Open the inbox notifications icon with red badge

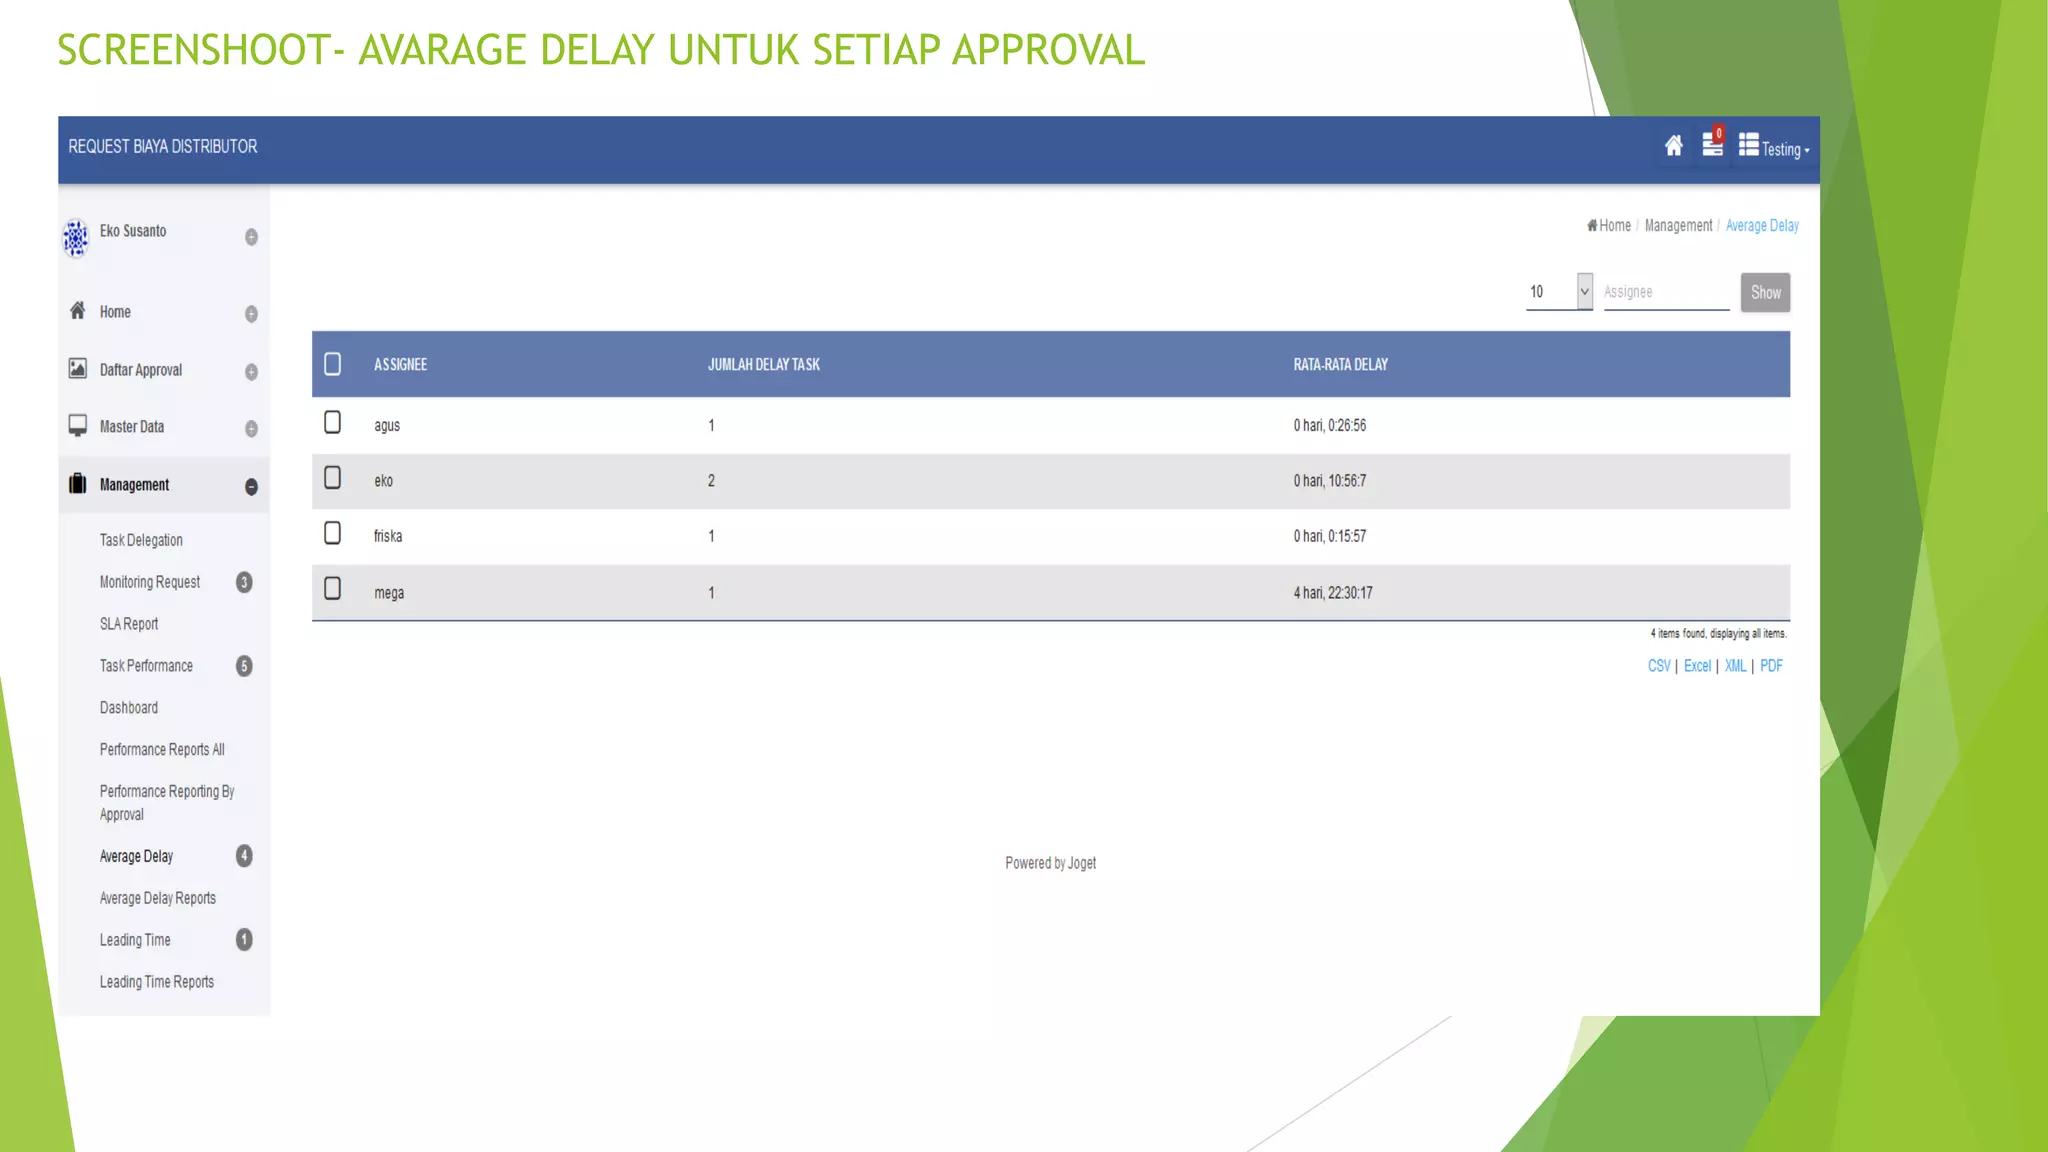(1713, 143)
